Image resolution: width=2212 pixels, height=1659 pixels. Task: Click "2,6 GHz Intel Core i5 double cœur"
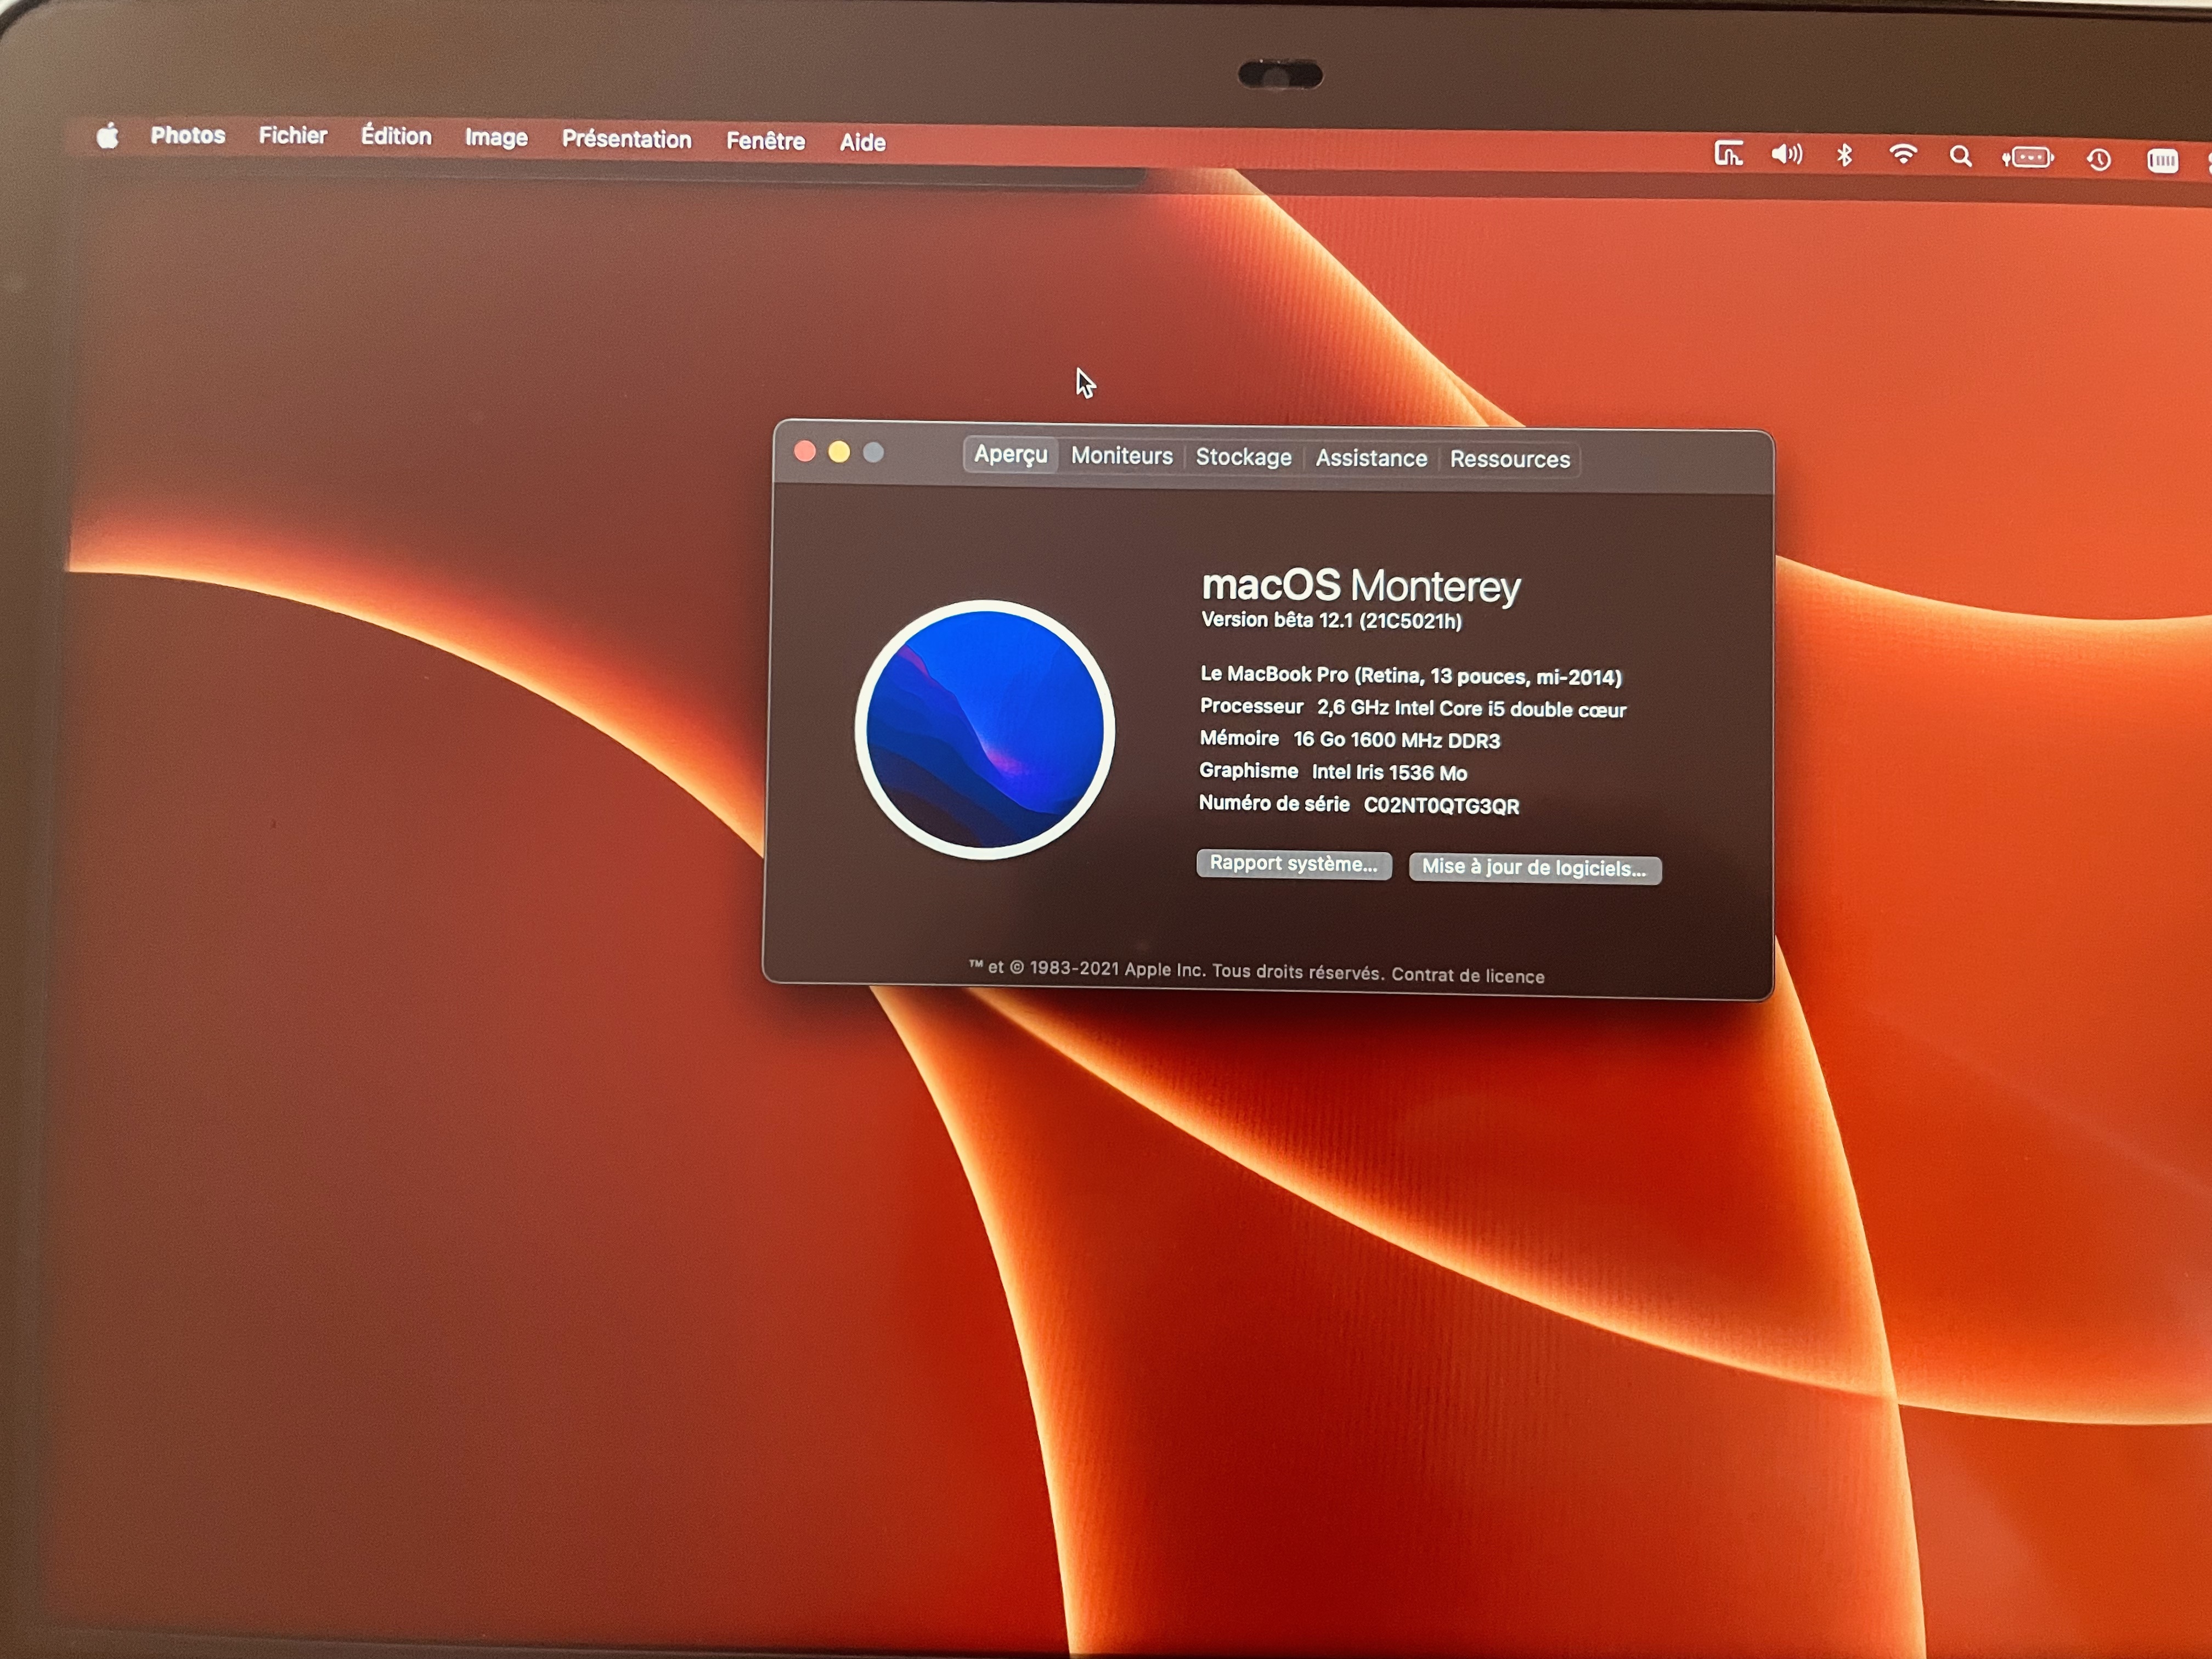click(x=1472, y=709)
